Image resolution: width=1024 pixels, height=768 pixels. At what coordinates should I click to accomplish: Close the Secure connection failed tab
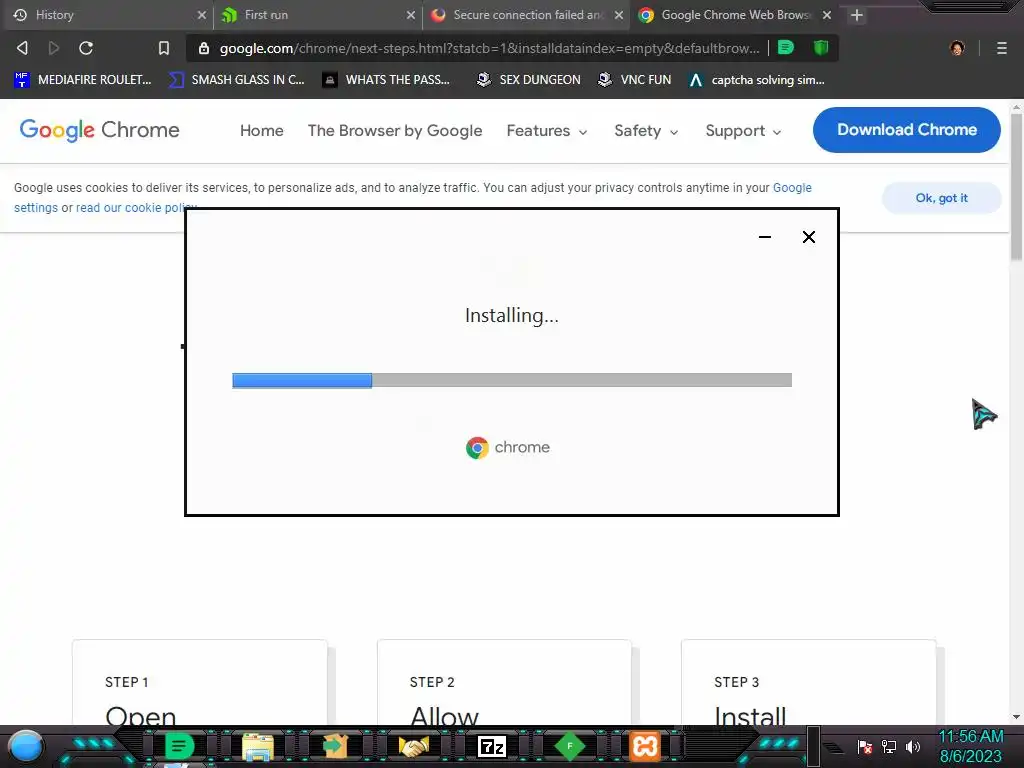click(x=619, y=15)
